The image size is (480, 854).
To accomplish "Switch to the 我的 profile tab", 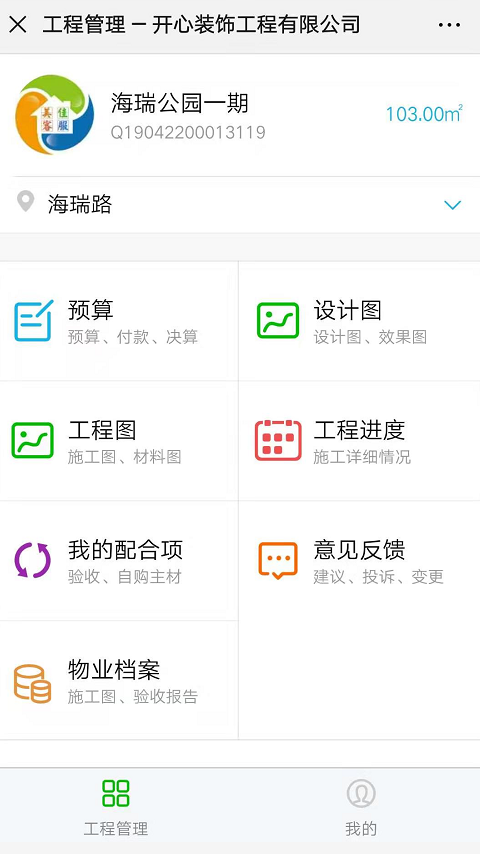I will point(361,808).
